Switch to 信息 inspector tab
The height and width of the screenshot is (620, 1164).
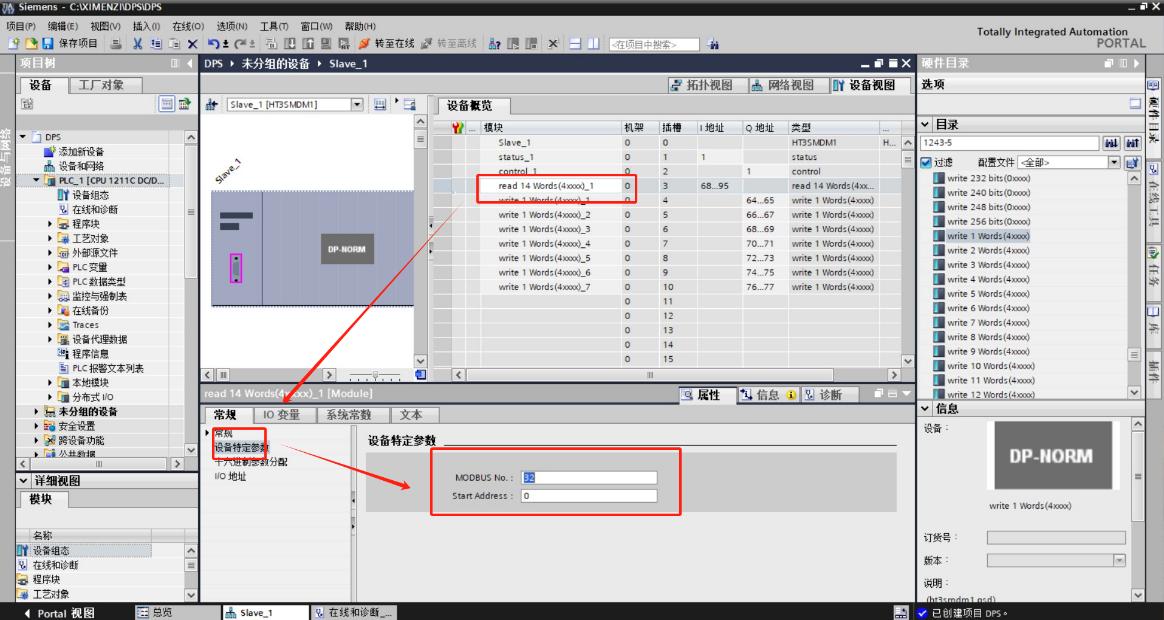(768, 395)
